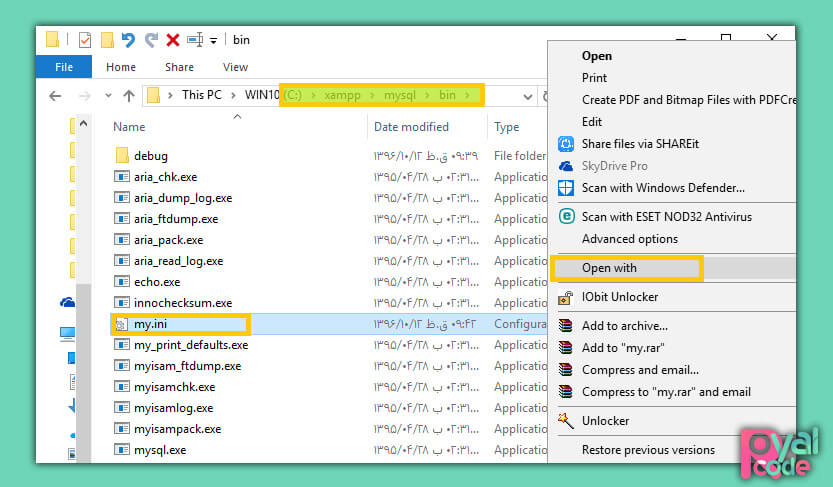Select the my.ini configuration file
This screenshot has height=487, width=833.
click(x=150, y=324)
